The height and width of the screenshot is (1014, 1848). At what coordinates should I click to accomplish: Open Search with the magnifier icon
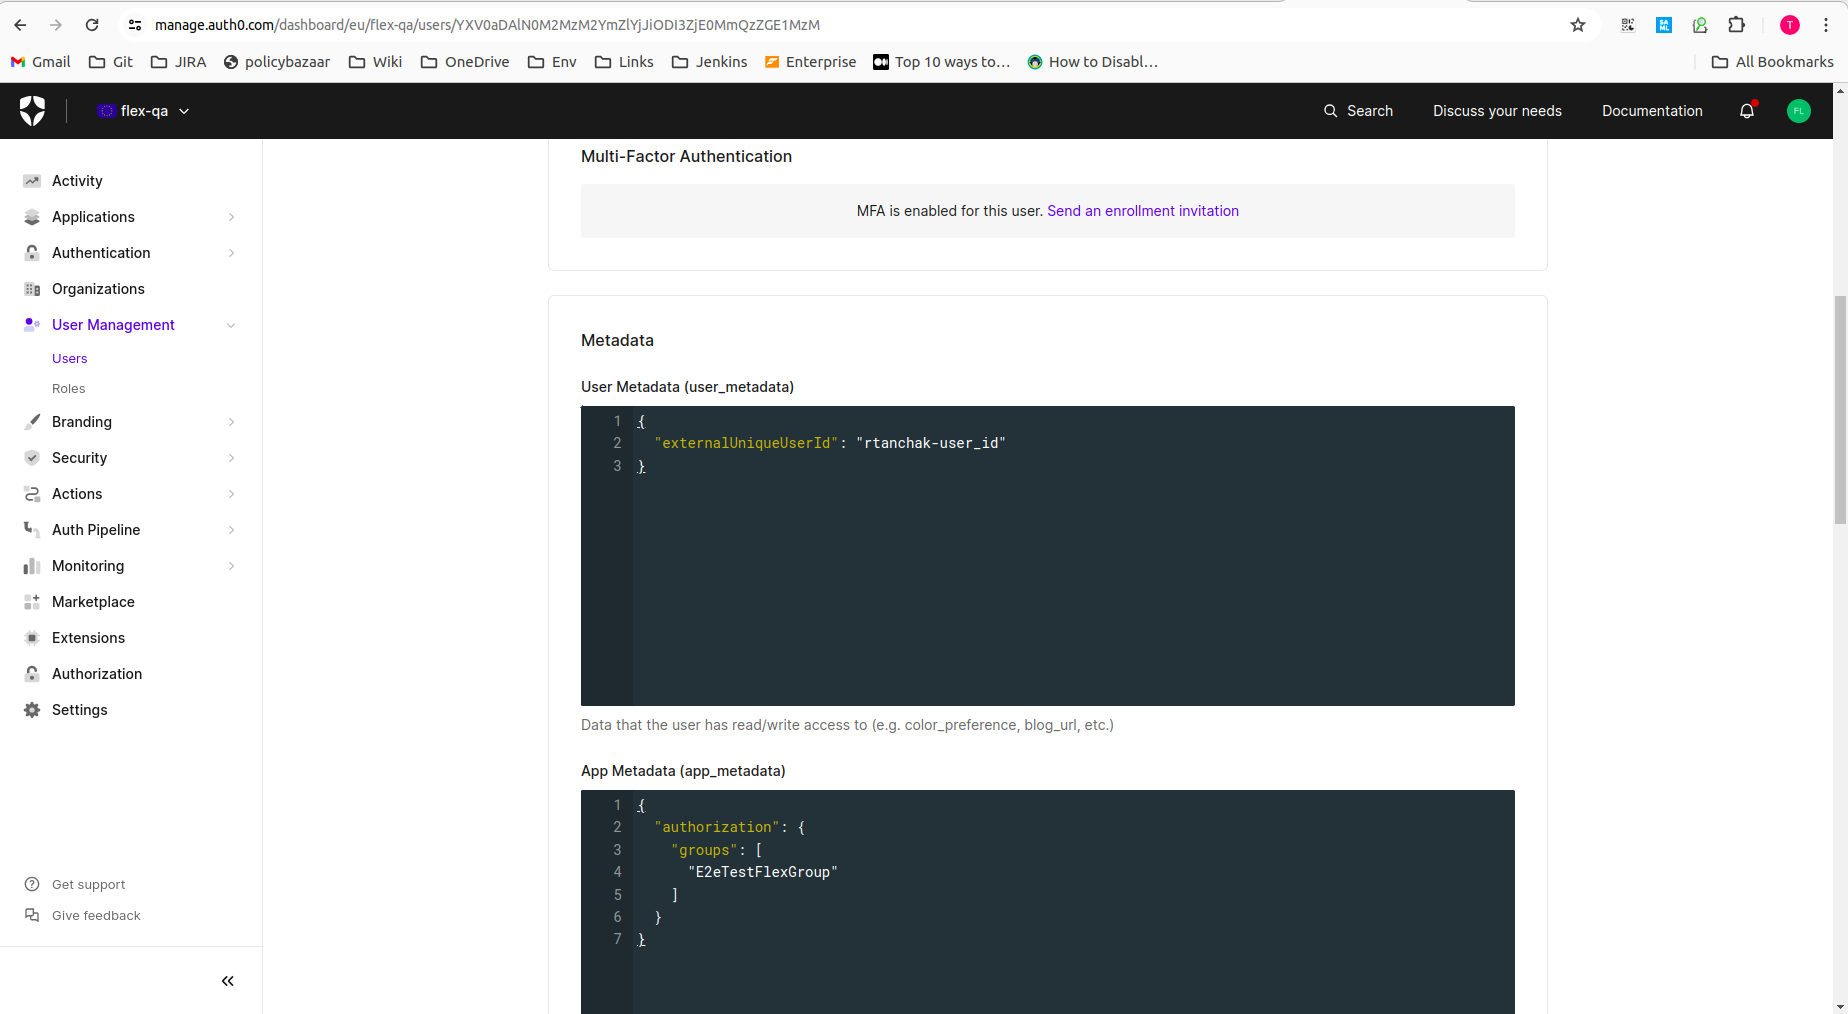click(1330, 110)
